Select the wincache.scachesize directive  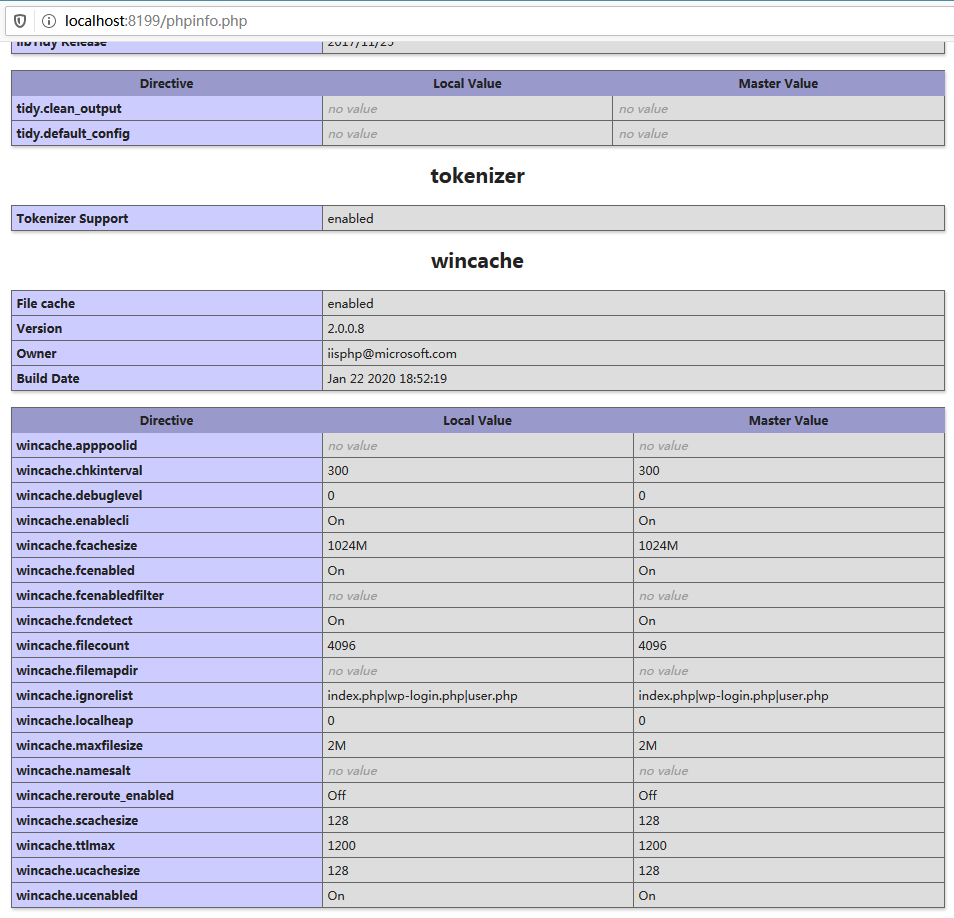tap(167, 820)
